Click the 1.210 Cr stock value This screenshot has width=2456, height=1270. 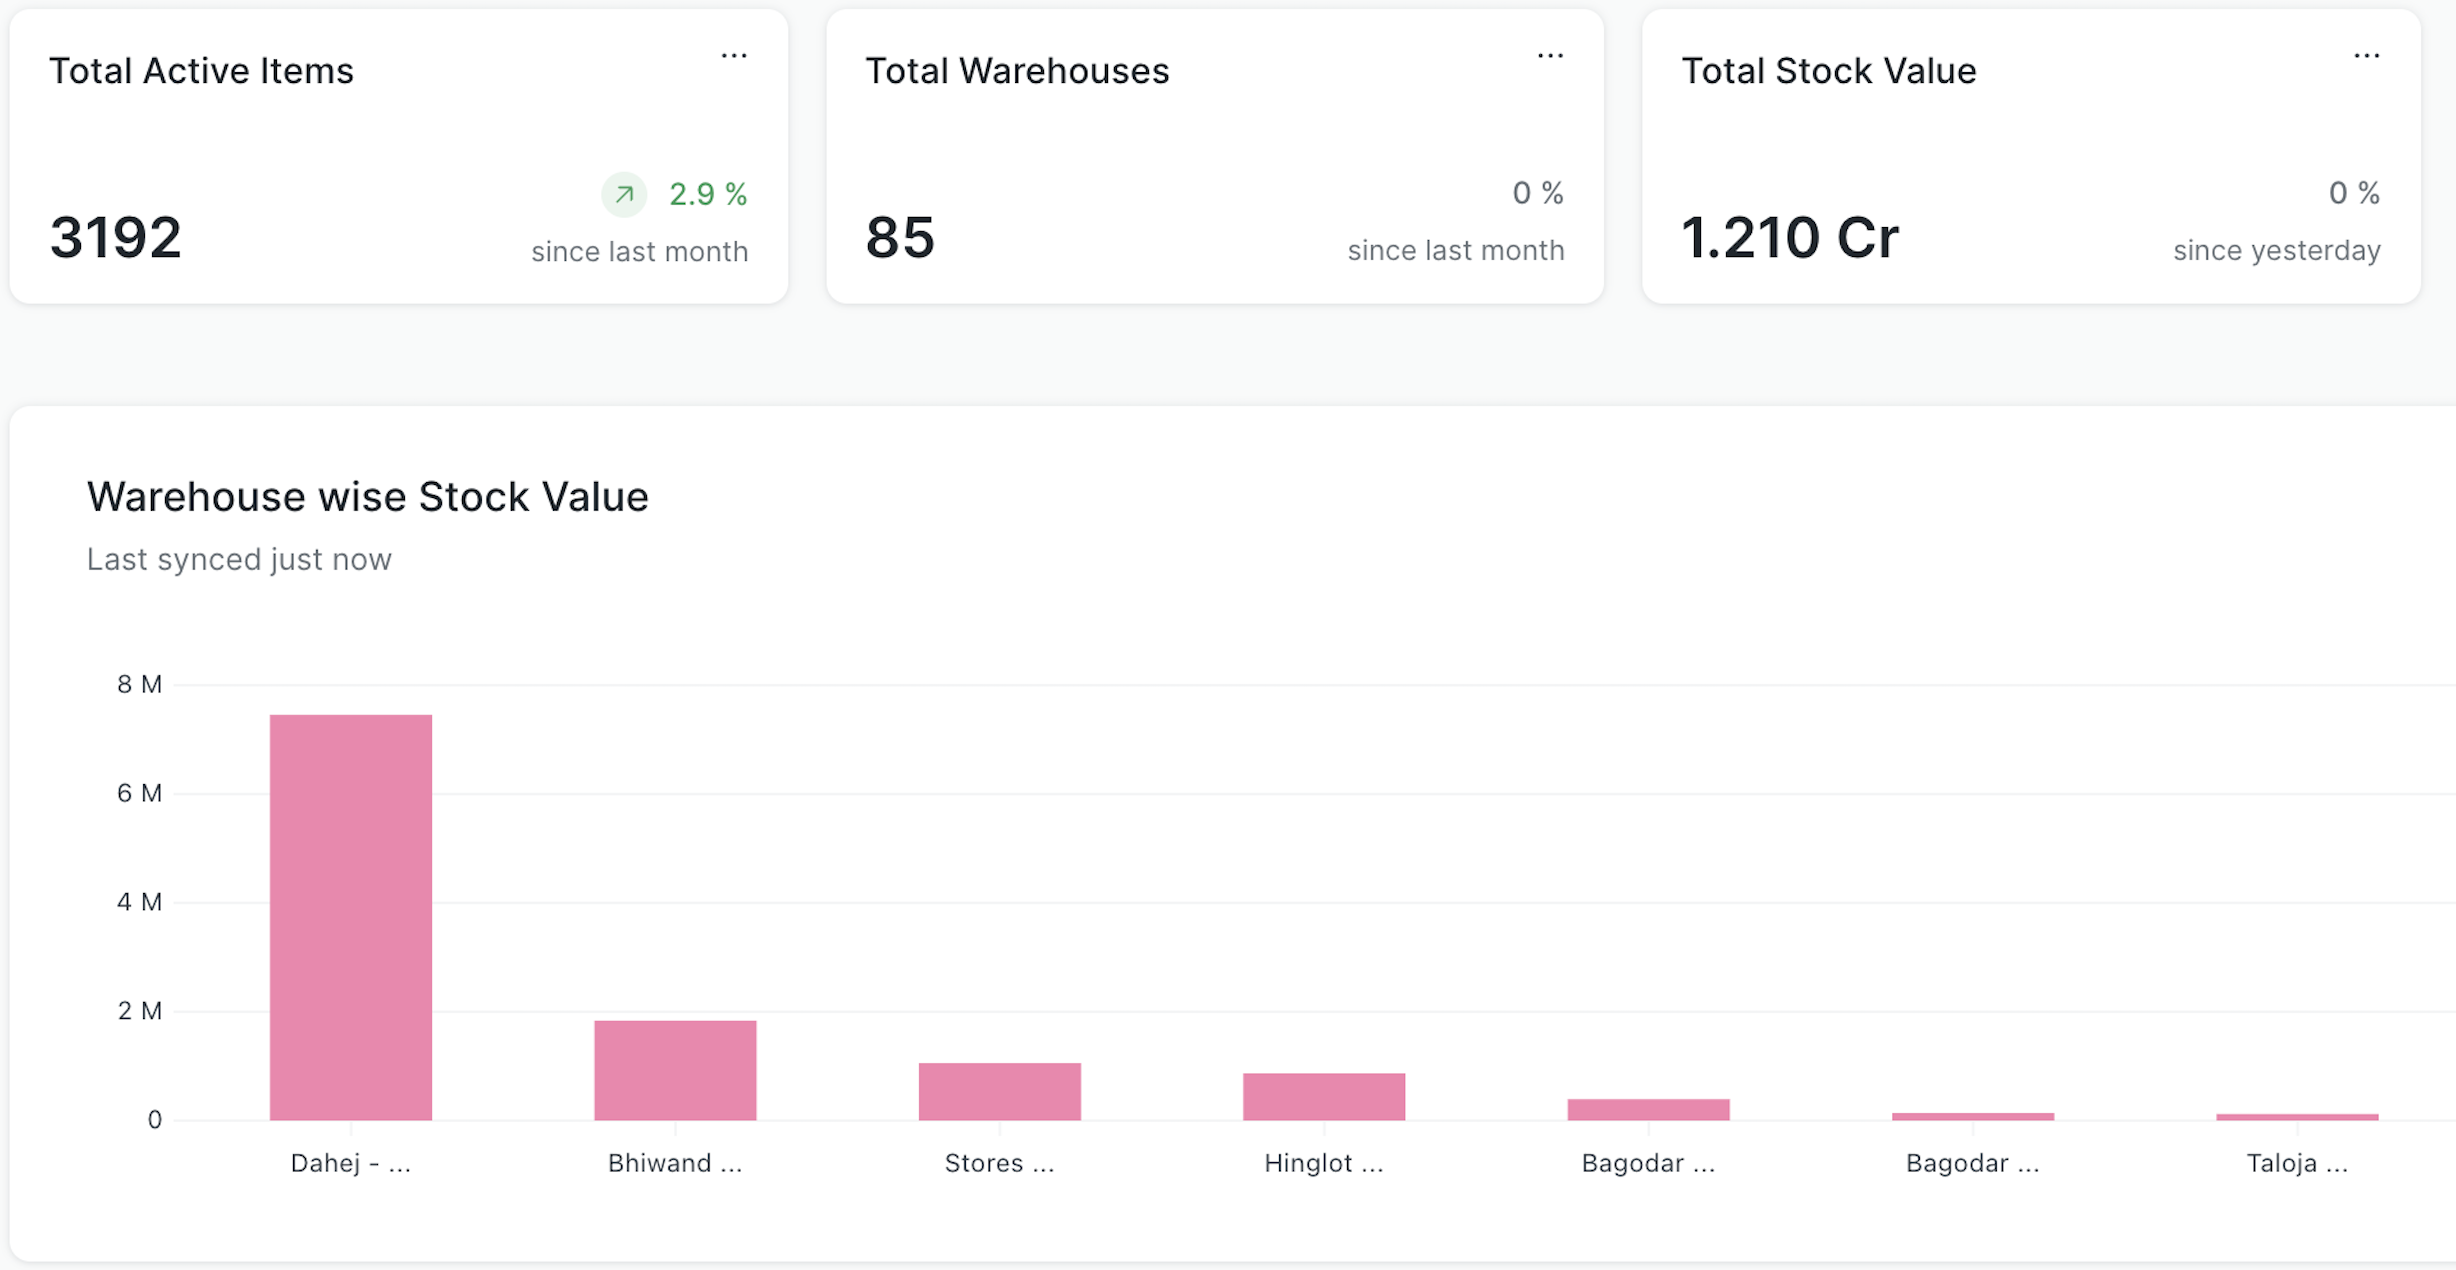pos(1789,238)
